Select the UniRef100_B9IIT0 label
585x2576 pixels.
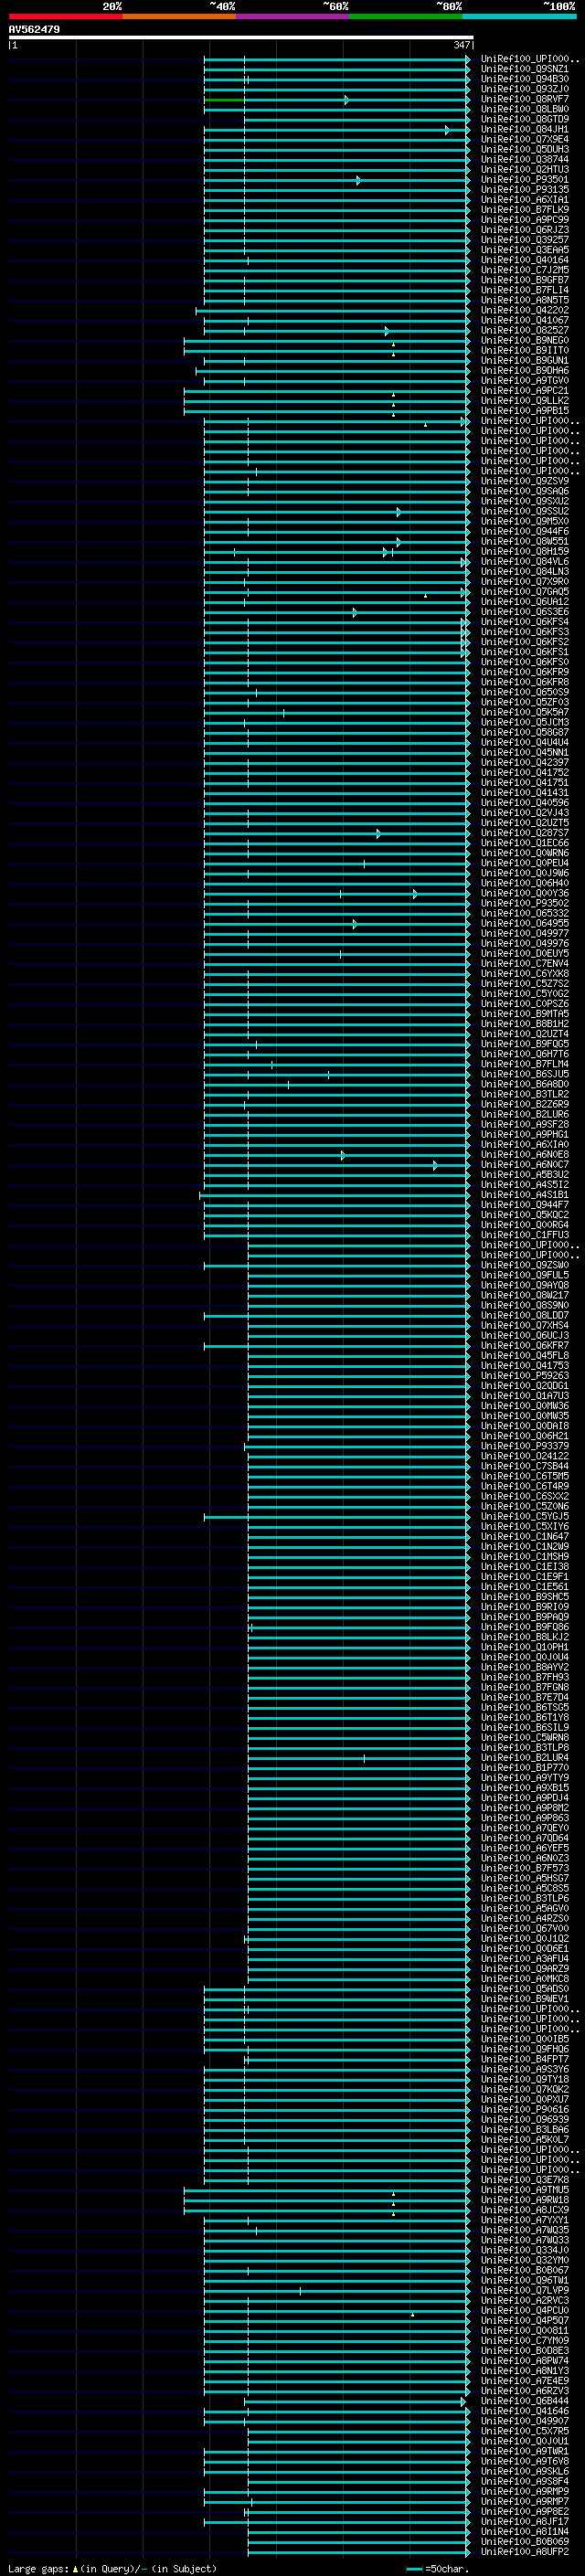pyautogui.click(x=525, y=350)
